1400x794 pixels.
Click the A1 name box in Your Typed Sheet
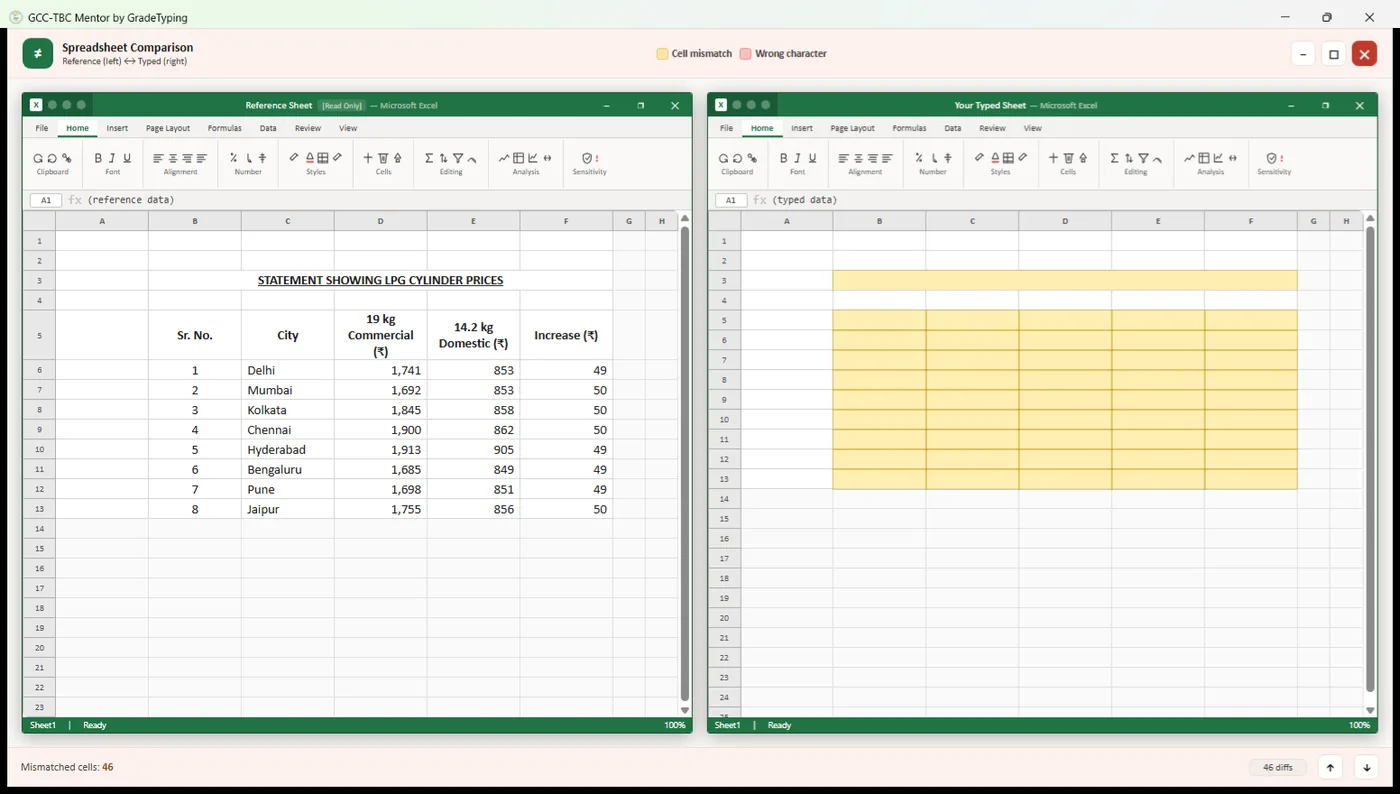tap(731, 200)
